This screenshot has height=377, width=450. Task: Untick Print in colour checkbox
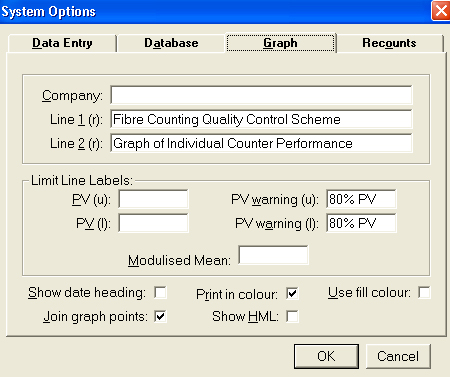[x=292, y=294]
